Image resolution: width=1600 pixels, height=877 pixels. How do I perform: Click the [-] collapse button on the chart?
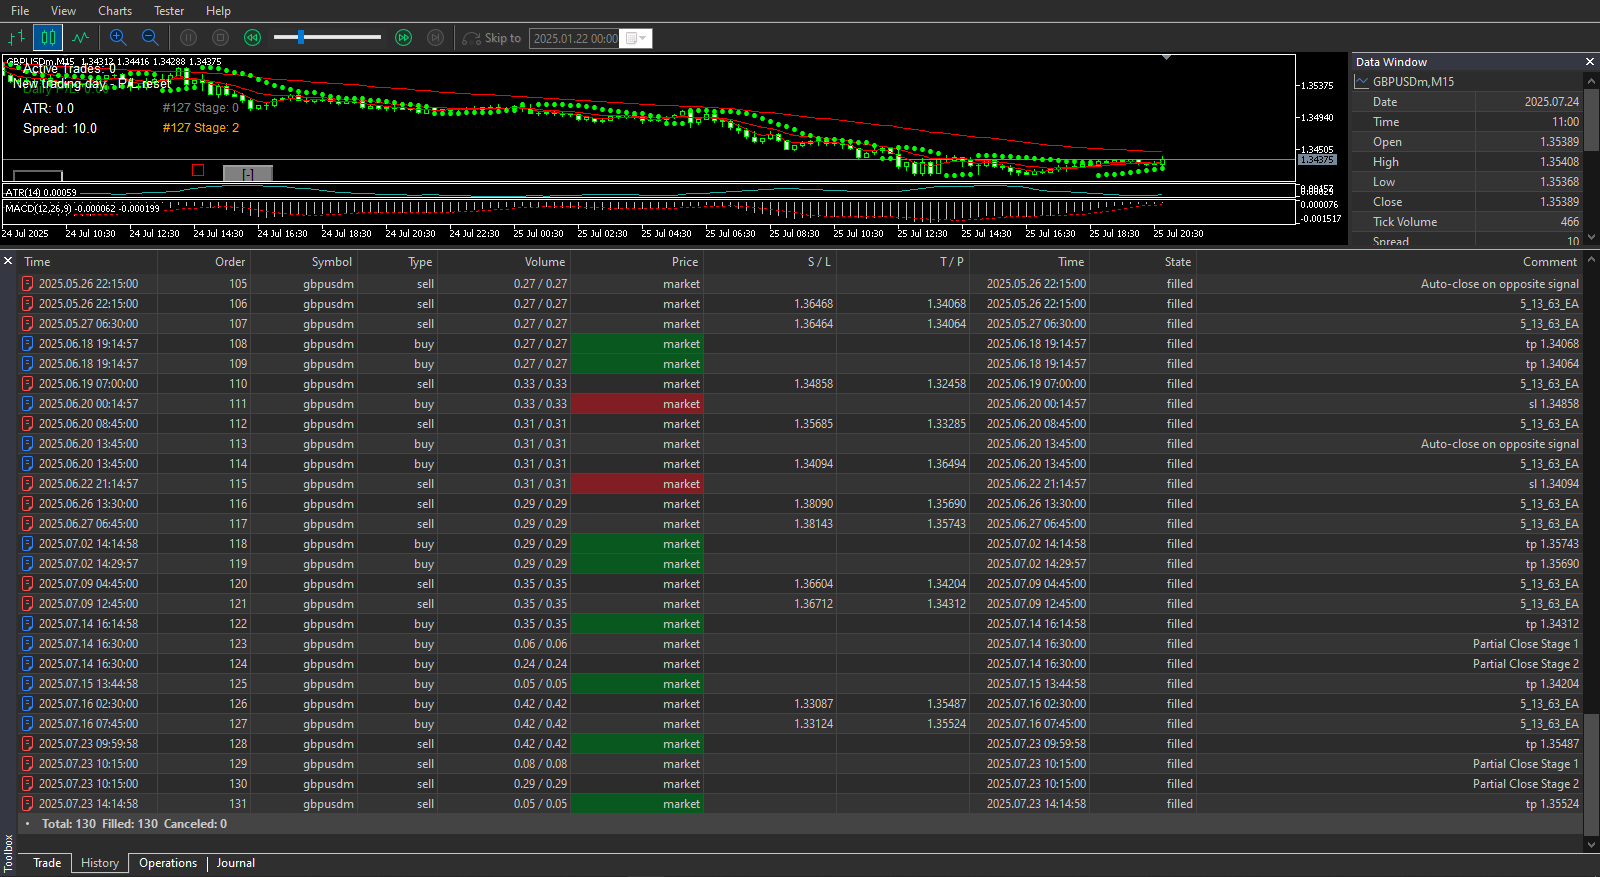[x=248, y=174]
